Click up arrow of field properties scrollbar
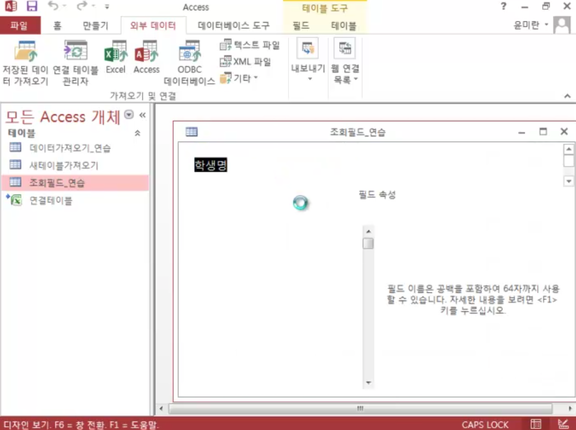 click(x=368, y=231)
